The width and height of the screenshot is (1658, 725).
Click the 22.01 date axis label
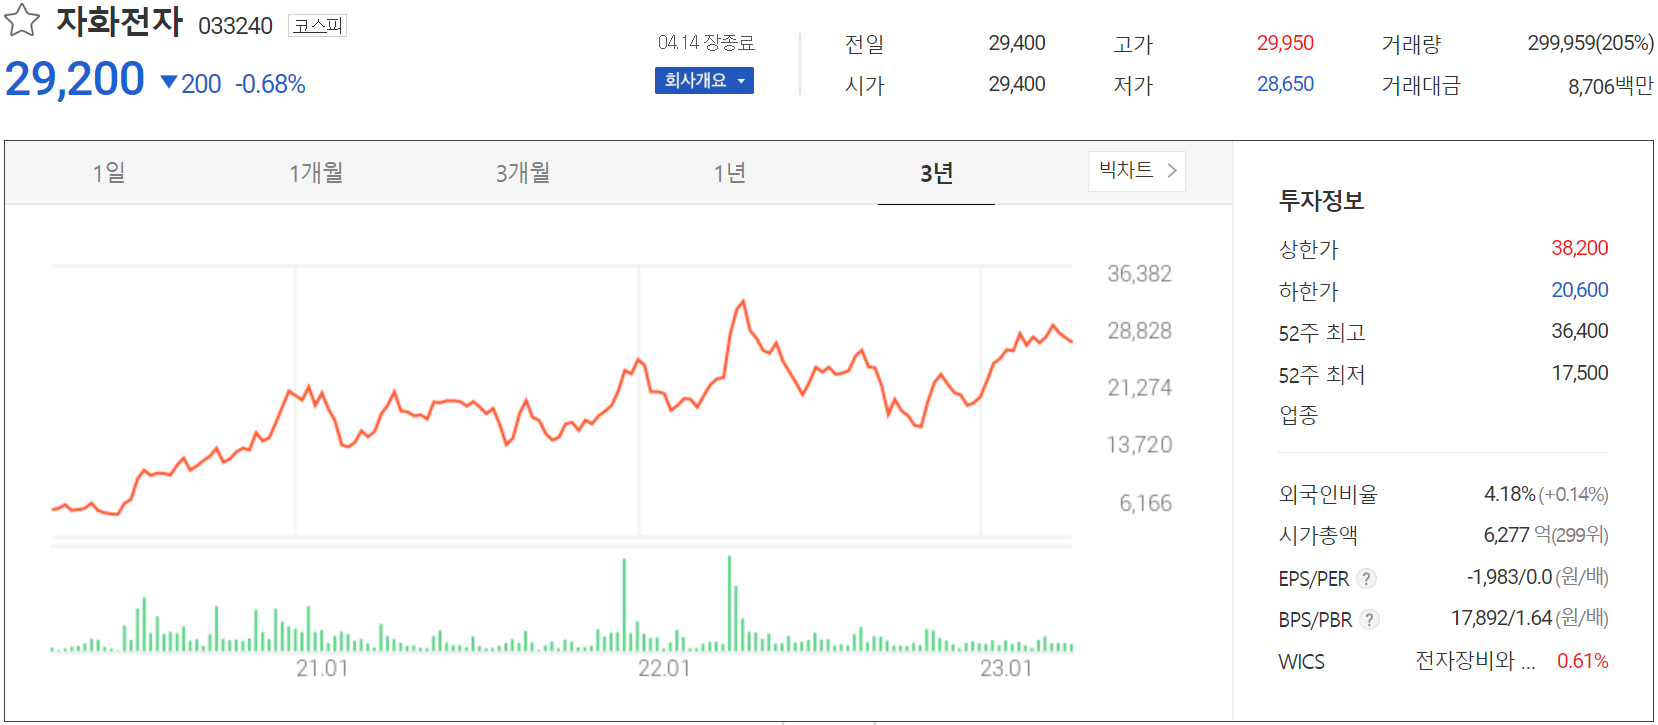tap(664, 668)
